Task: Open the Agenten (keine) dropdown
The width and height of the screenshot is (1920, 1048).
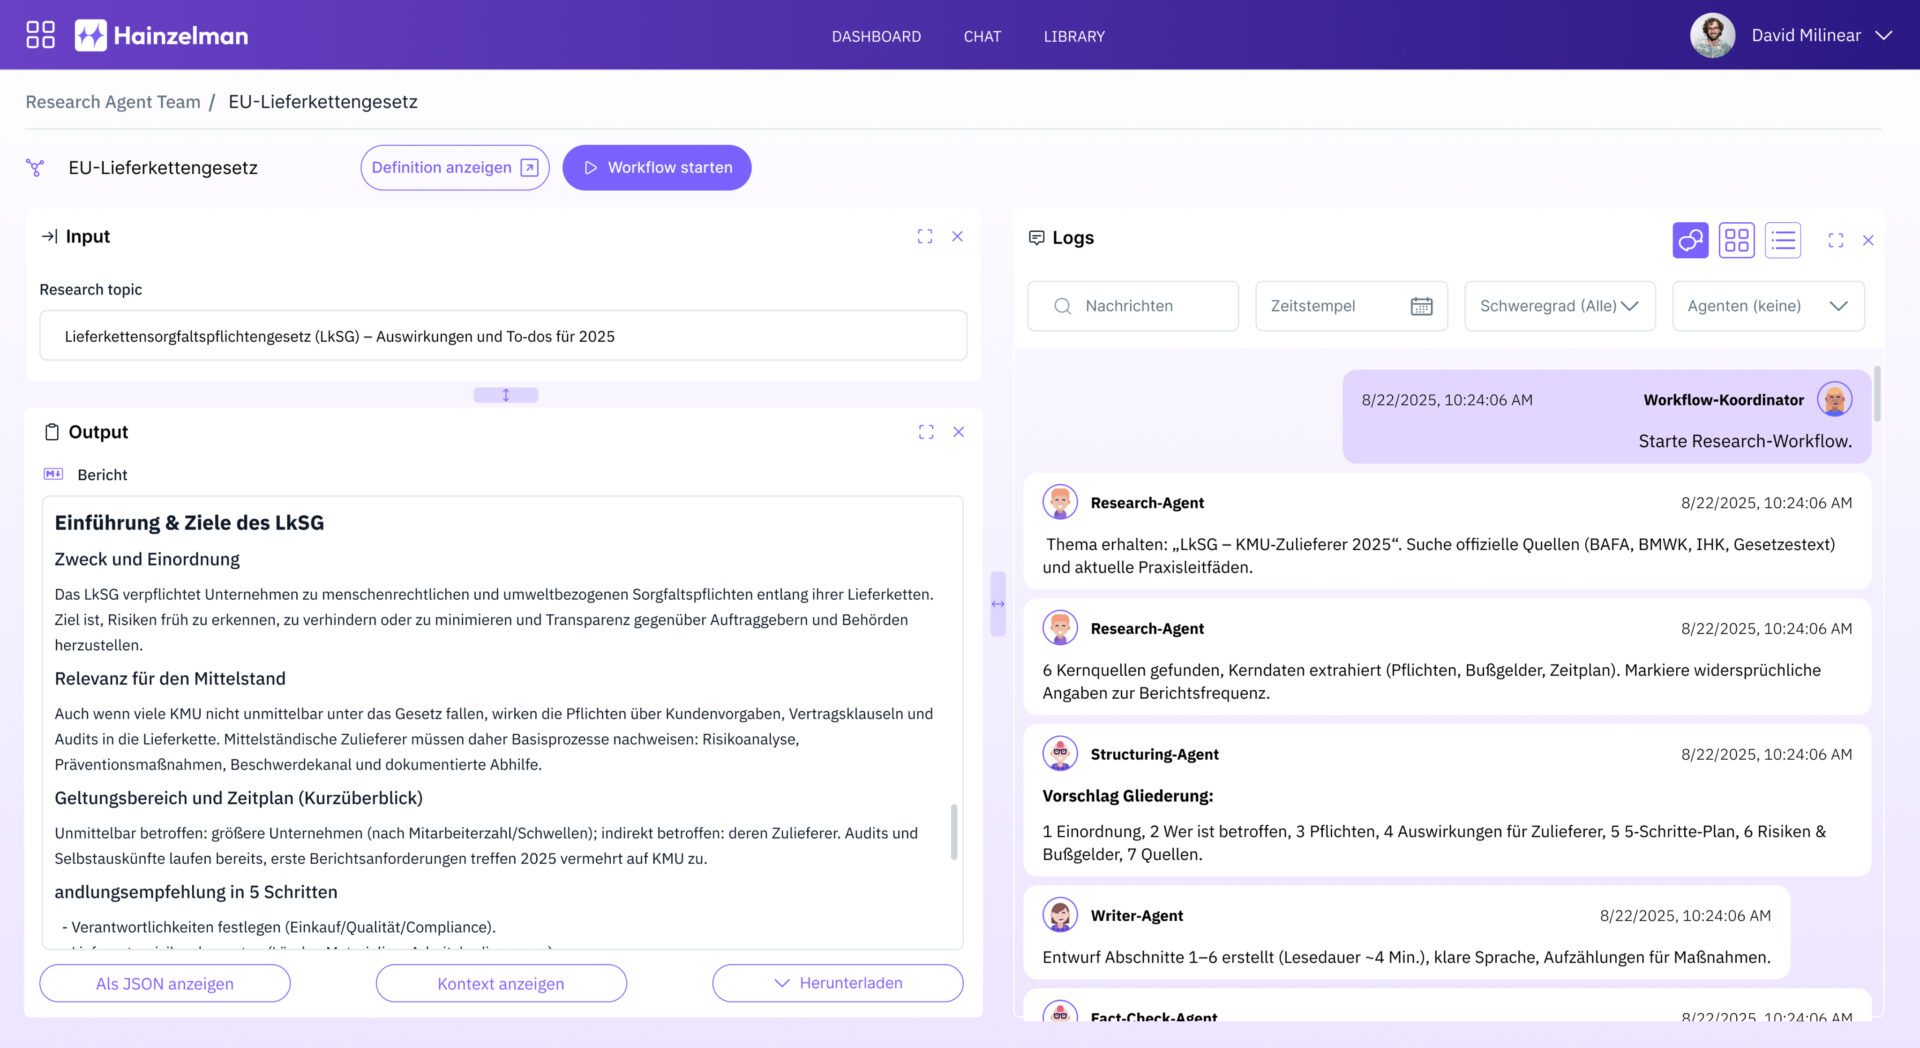Action: click(x=1767, y=306)
